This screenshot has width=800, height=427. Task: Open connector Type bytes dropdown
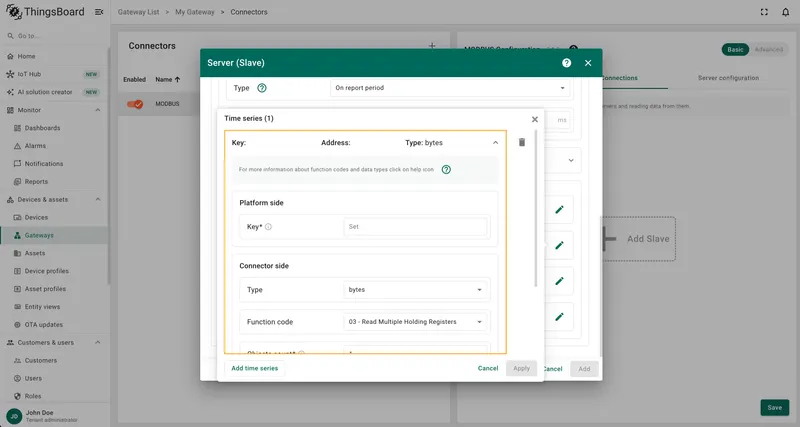click(415, 290)
